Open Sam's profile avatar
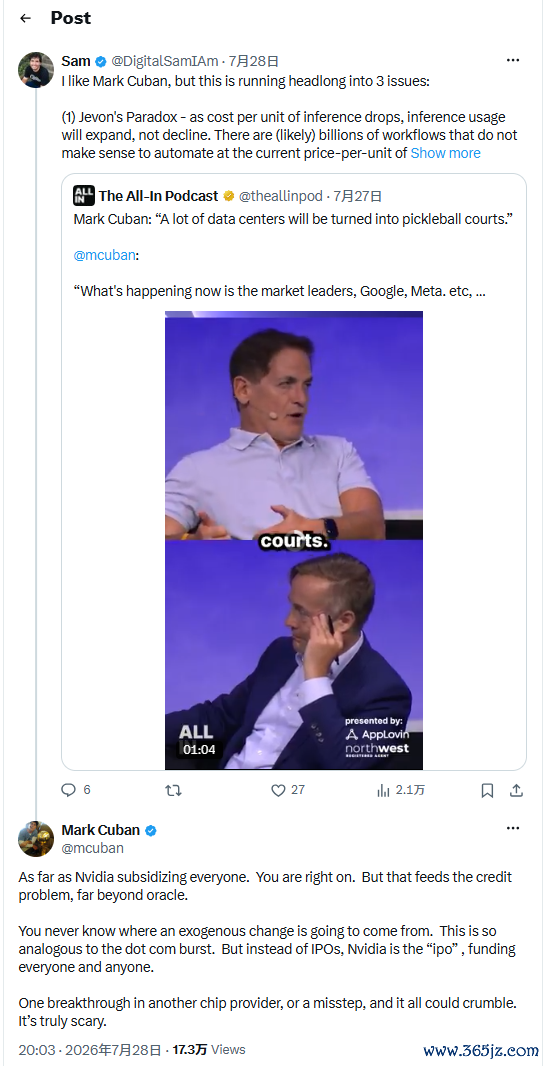Viewport: 546px width, 1066px height. pos(36,70)
